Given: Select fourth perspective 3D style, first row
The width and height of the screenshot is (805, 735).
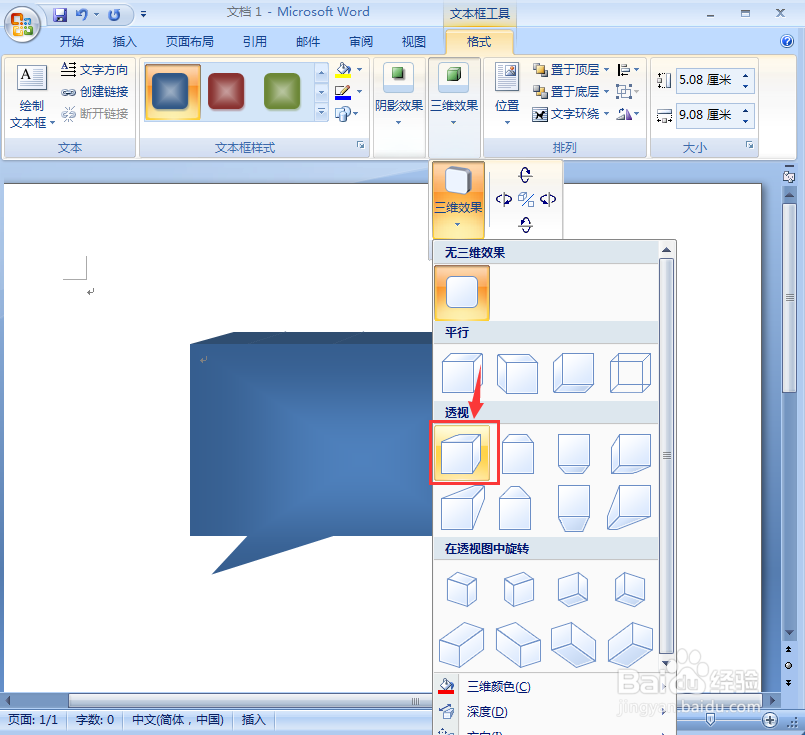Looking at the screenshot, I should click(630, 454).
